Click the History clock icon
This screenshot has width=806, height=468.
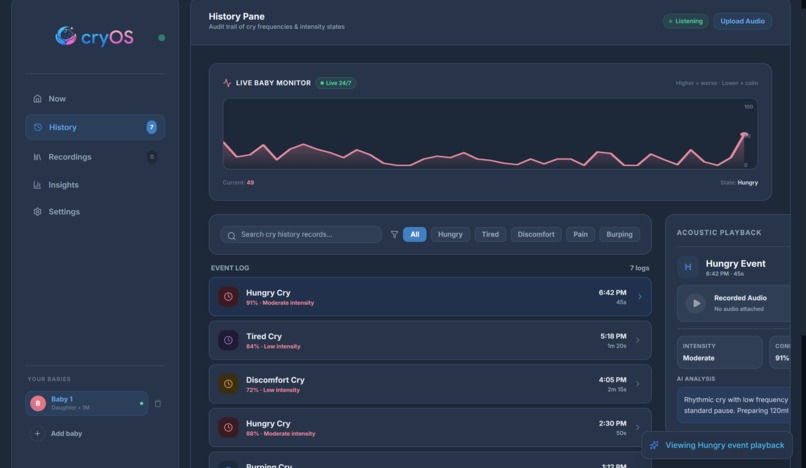coord(38,127)
